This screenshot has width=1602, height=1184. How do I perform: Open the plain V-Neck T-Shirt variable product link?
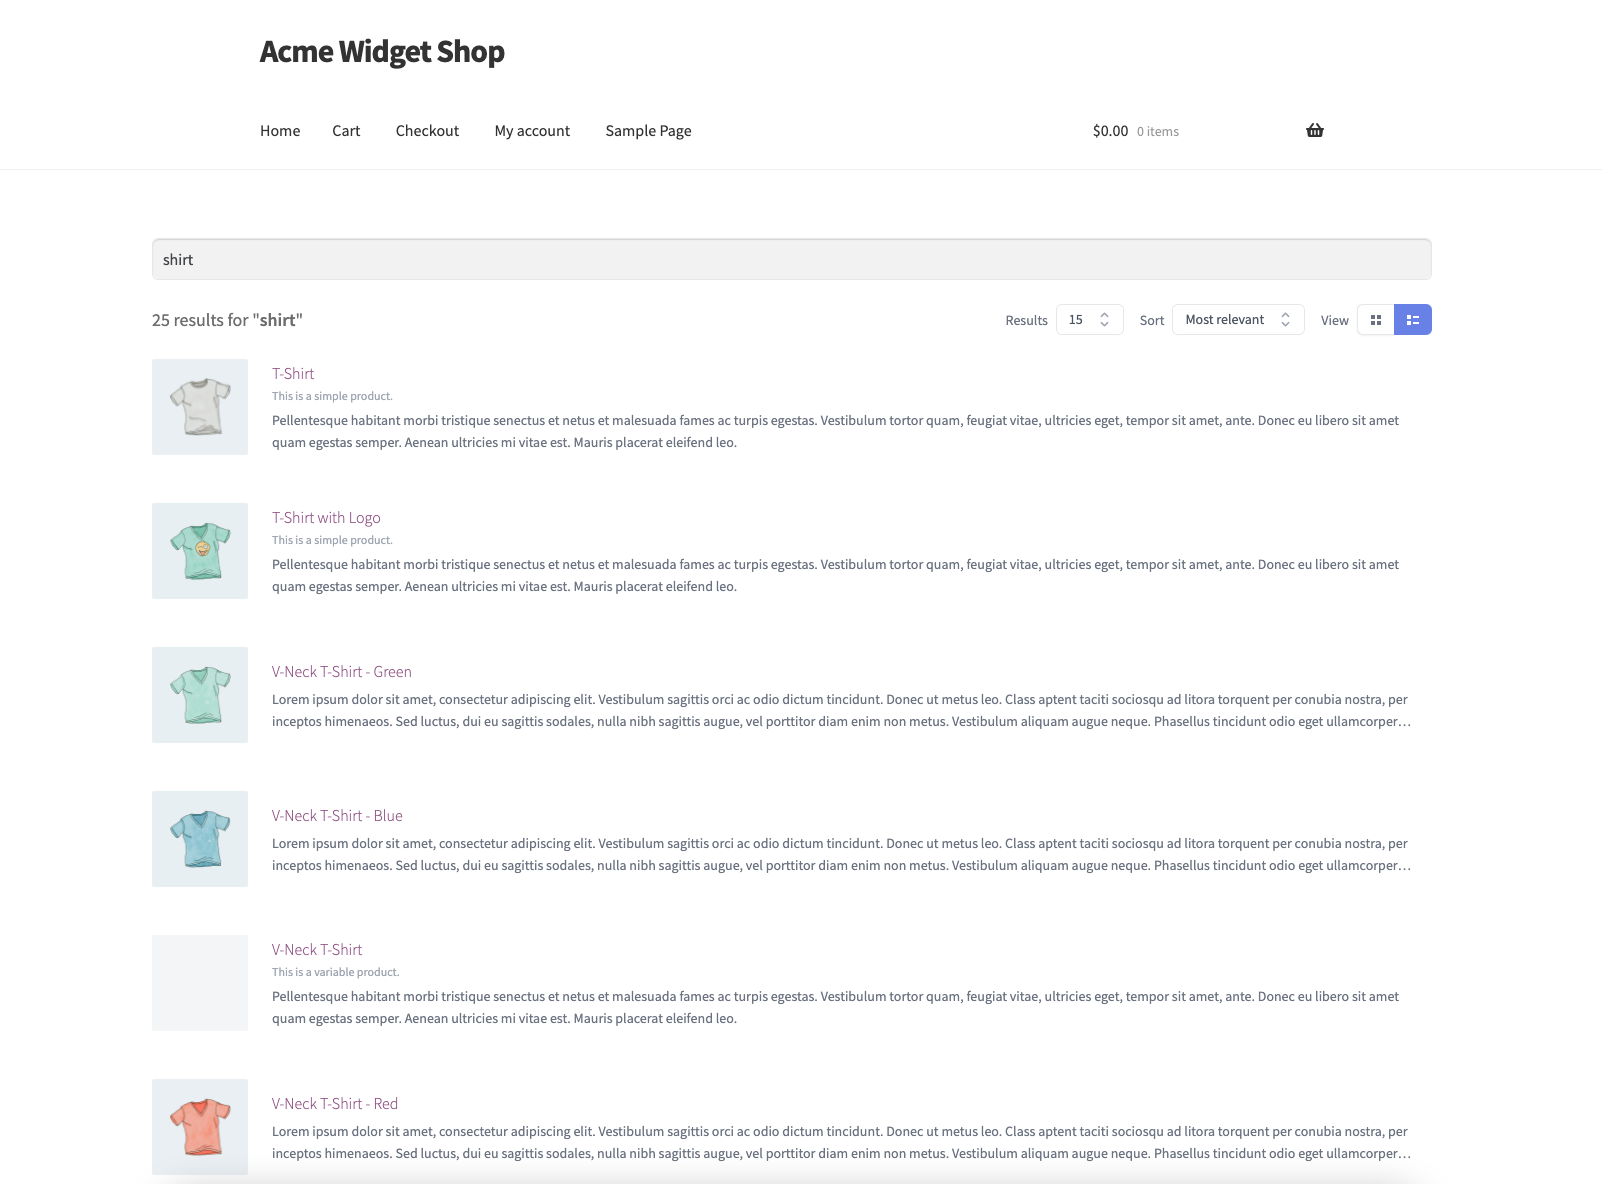(x=317, y=950)
